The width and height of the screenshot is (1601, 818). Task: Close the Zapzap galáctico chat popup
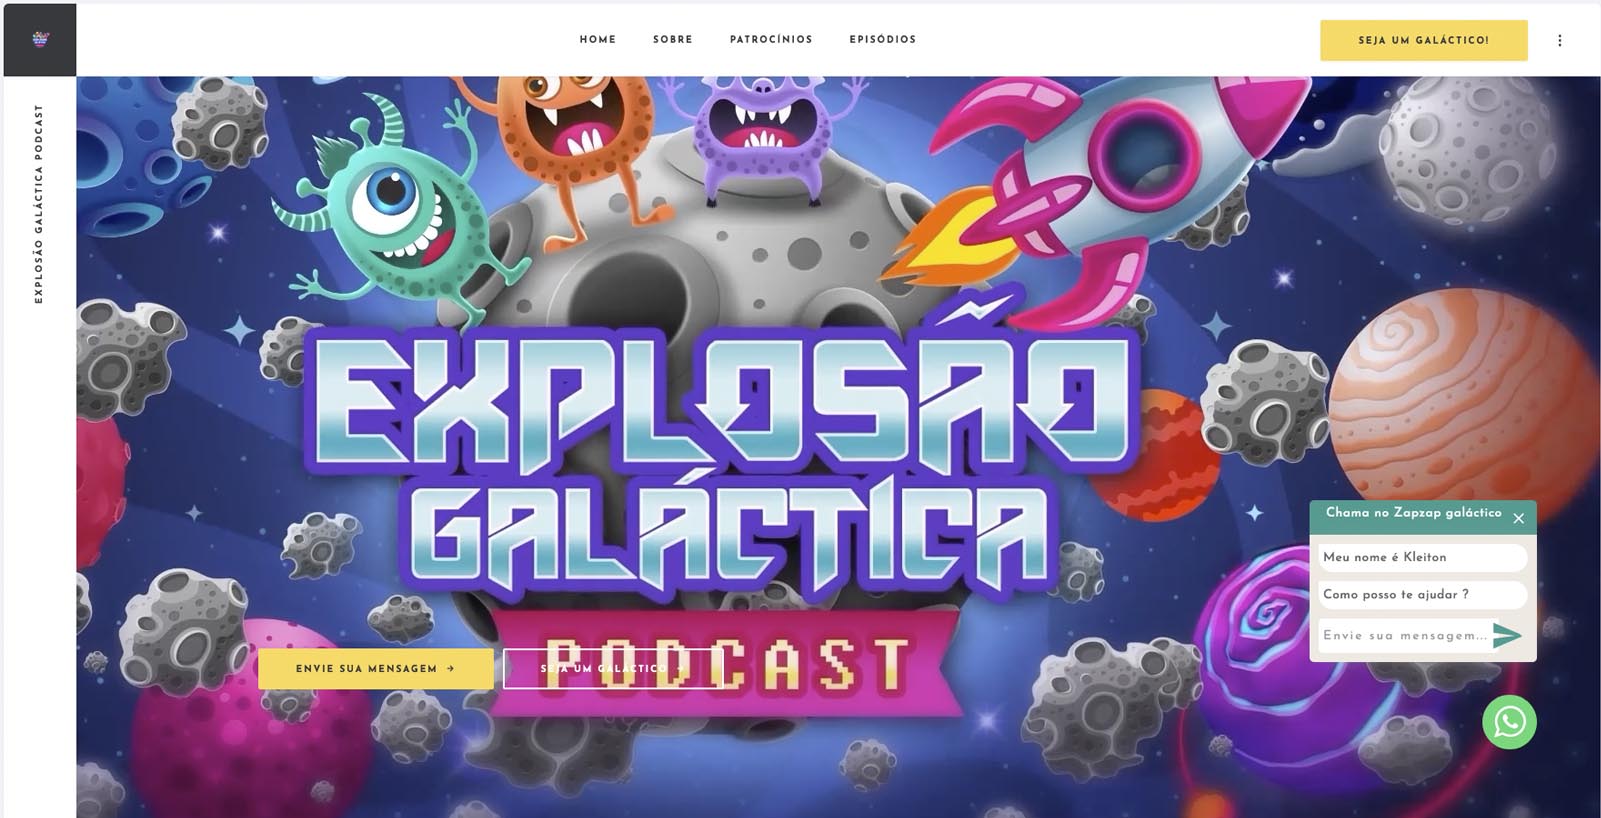pos(1518,518)
